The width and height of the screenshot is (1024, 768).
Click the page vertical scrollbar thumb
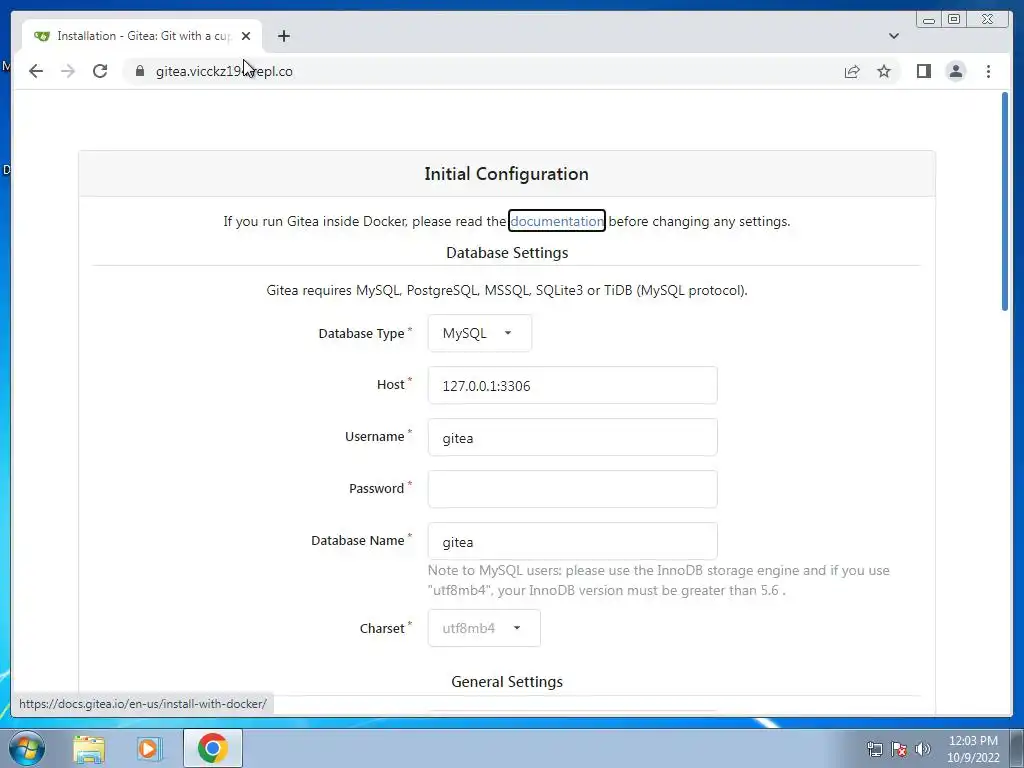tap(1005, 202)
